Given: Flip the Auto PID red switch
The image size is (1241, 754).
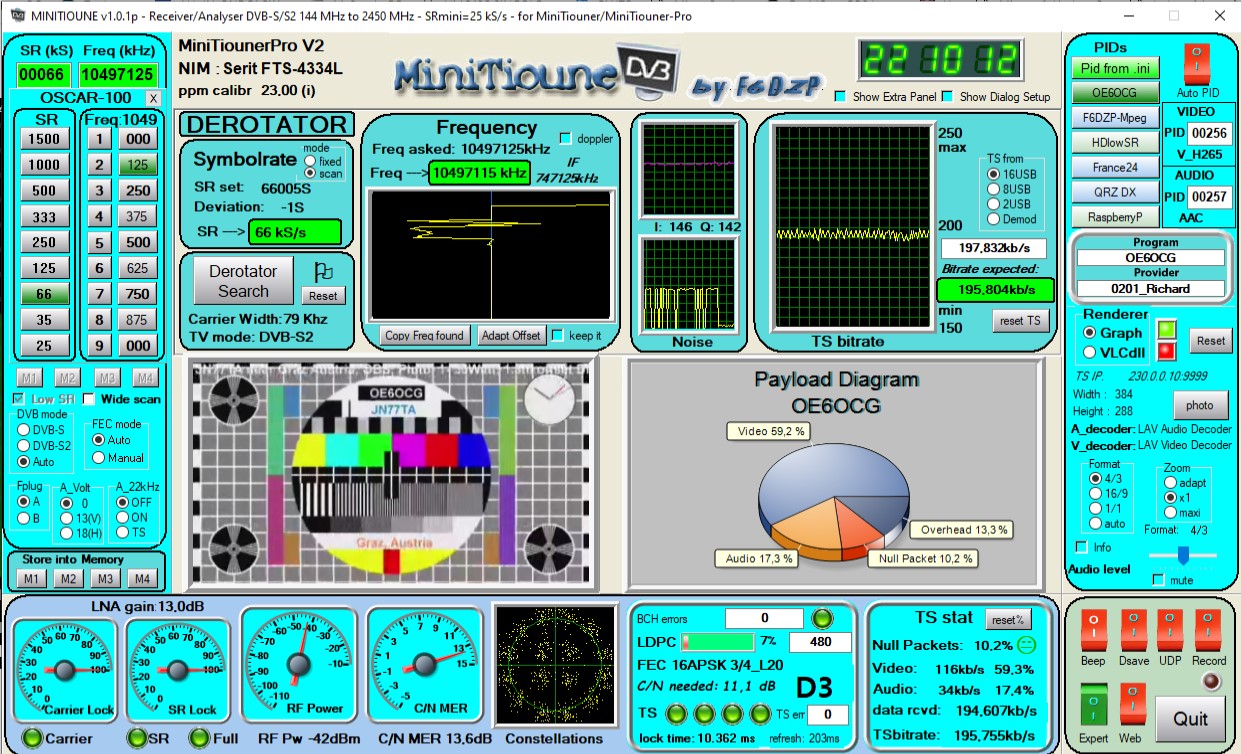Looking at the screenshot, I should (x=1197, y=64).
